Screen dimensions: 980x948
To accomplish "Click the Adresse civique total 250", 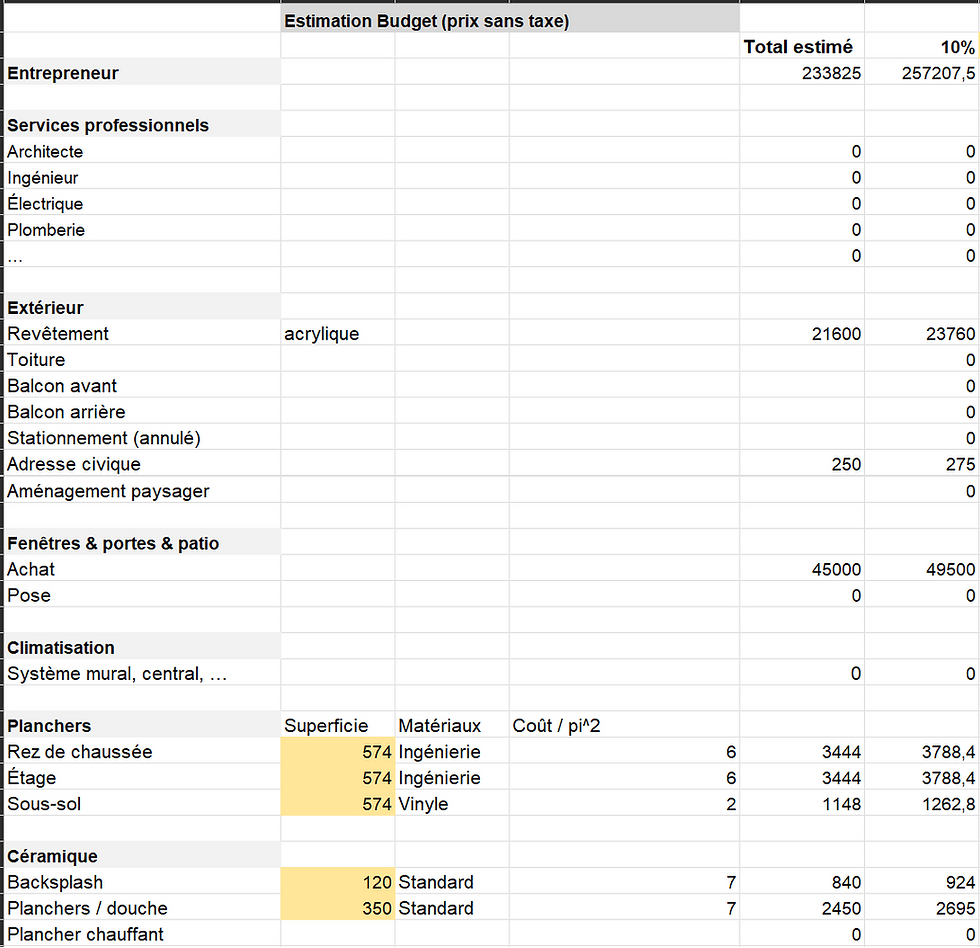I will tap(802, 464).
